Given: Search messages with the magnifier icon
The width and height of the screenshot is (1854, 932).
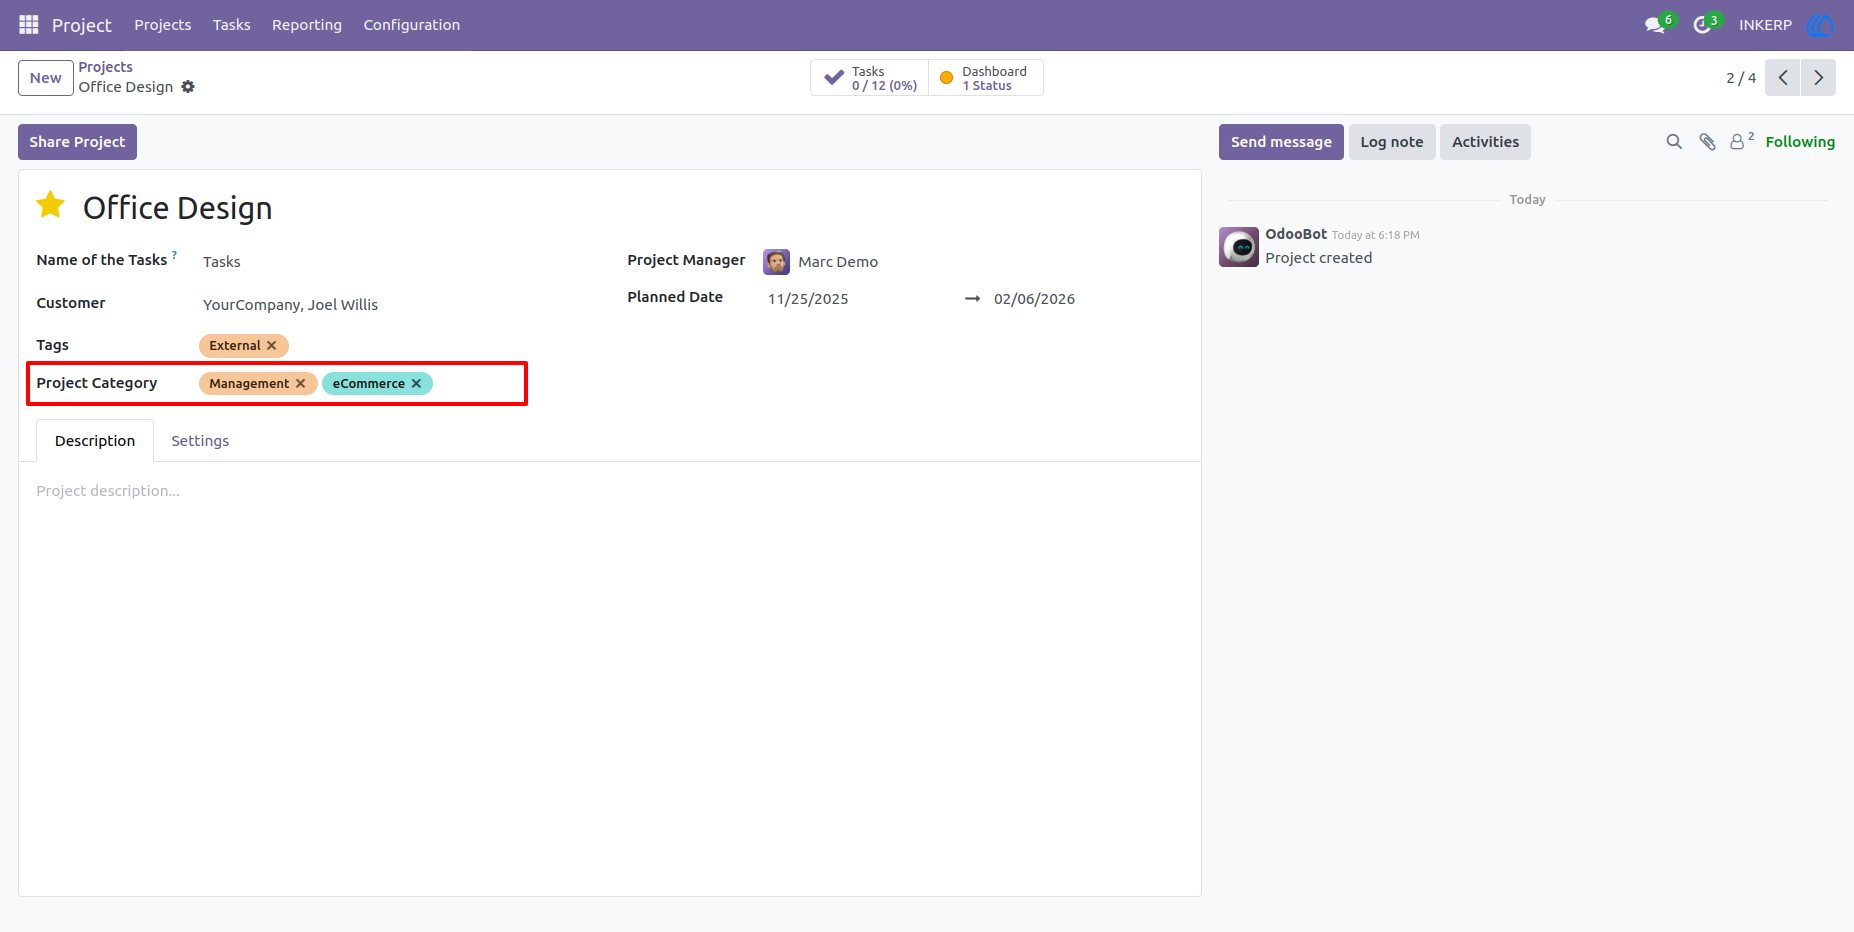Looking at the screenshot, I should [1674, 142].
